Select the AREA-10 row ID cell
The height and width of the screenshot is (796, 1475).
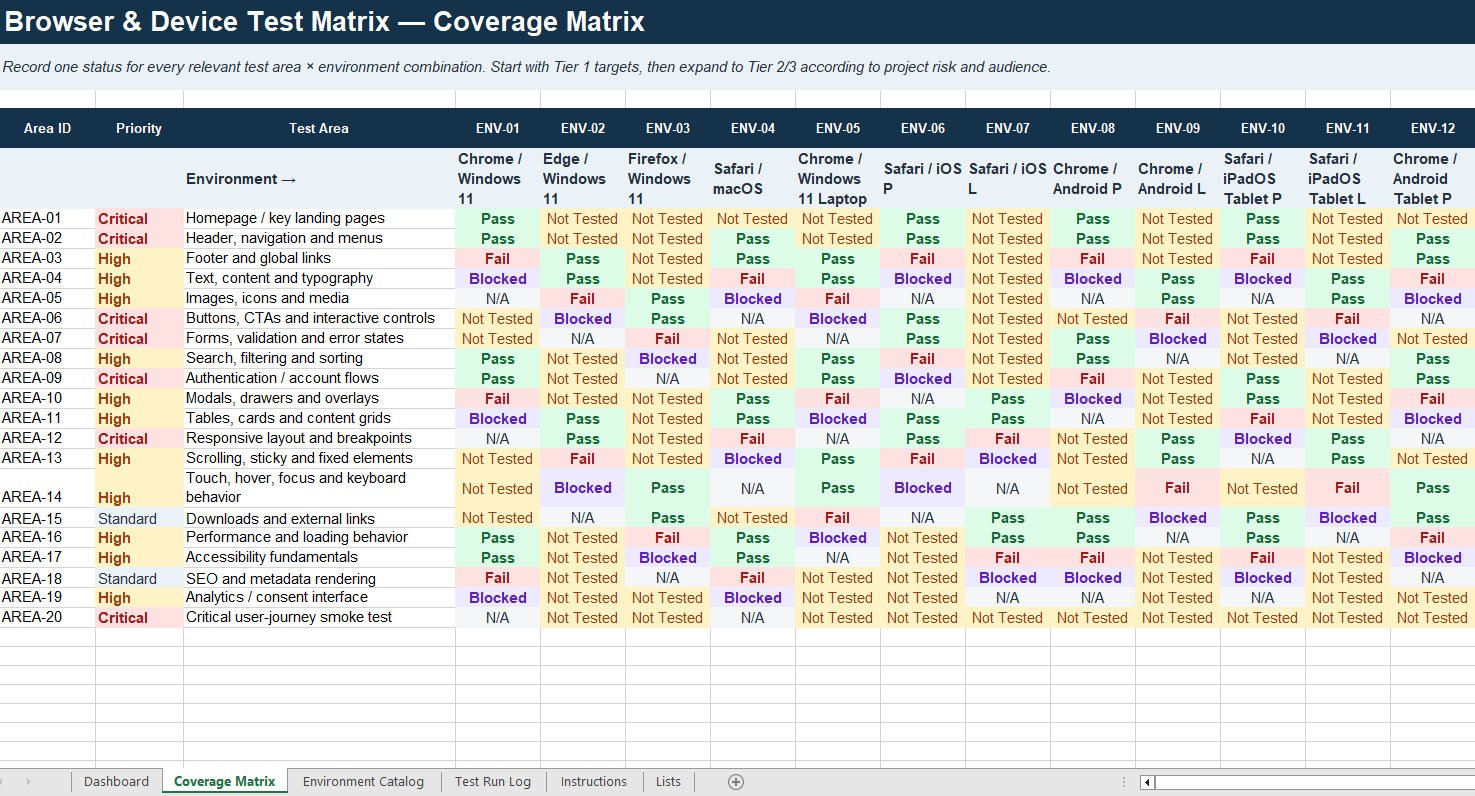tap(48, 398)
